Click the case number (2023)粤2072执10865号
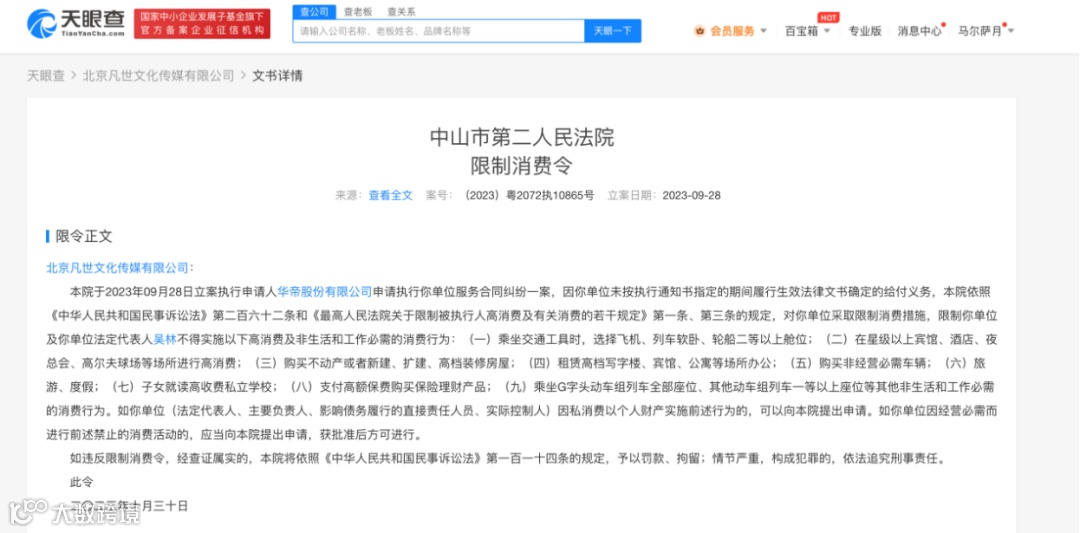Image resolution: width=1080 pixels, height=533 pixels. [x=529, y=195]
